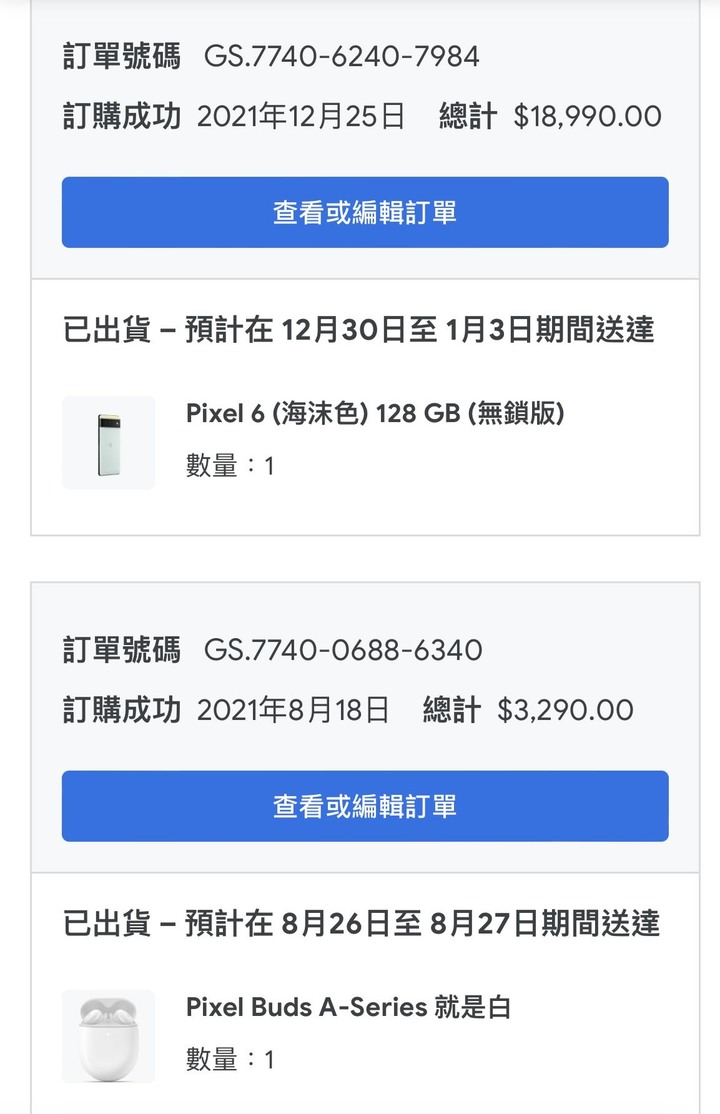Image resolution: width=720 pixels, height=1114 pixels.
Task: Open the Pixel 6 product thumbnail image
Action: pyautogui.click(x=108, y=442)
